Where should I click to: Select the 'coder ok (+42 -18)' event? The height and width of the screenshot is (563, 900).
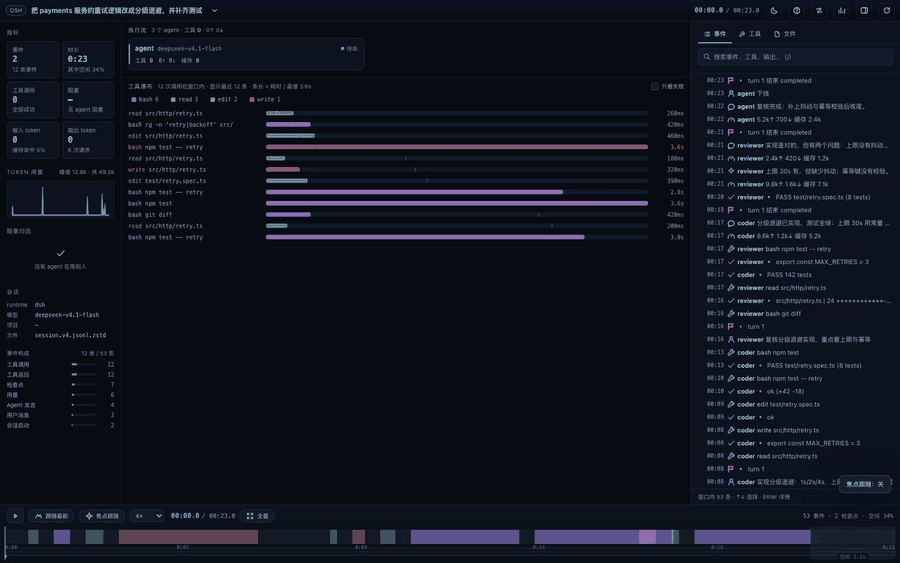click(x=795, y=391)
